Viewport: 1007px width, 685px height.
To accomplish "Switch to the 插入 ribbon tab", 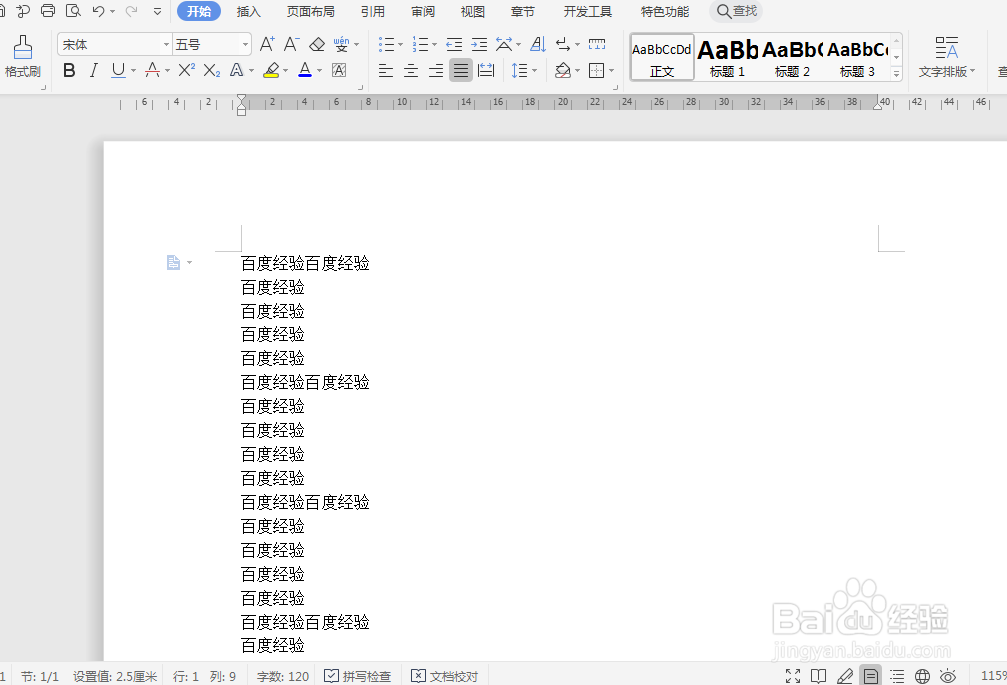I will 248,11.
